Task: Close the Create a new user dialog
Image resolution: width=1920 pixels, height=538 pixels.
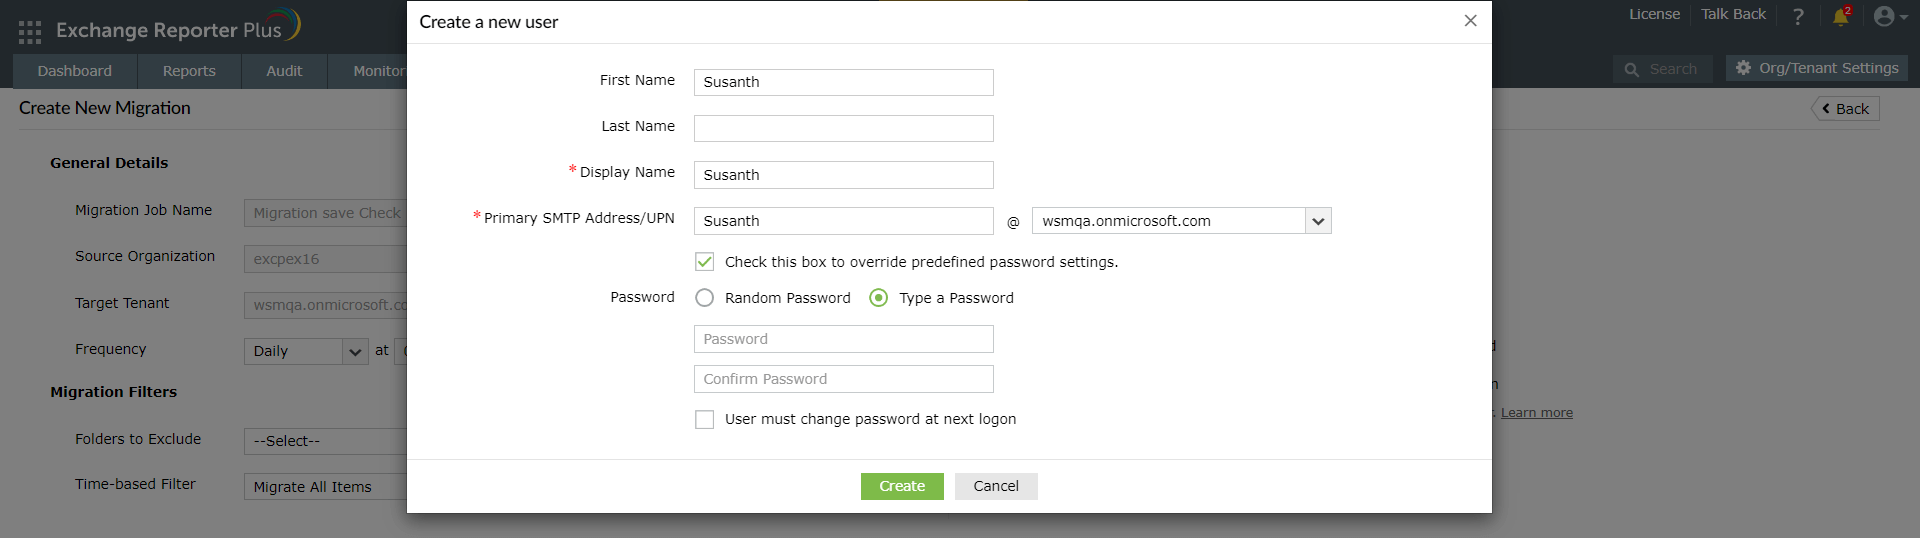Action: click(x=1470, y=21)
